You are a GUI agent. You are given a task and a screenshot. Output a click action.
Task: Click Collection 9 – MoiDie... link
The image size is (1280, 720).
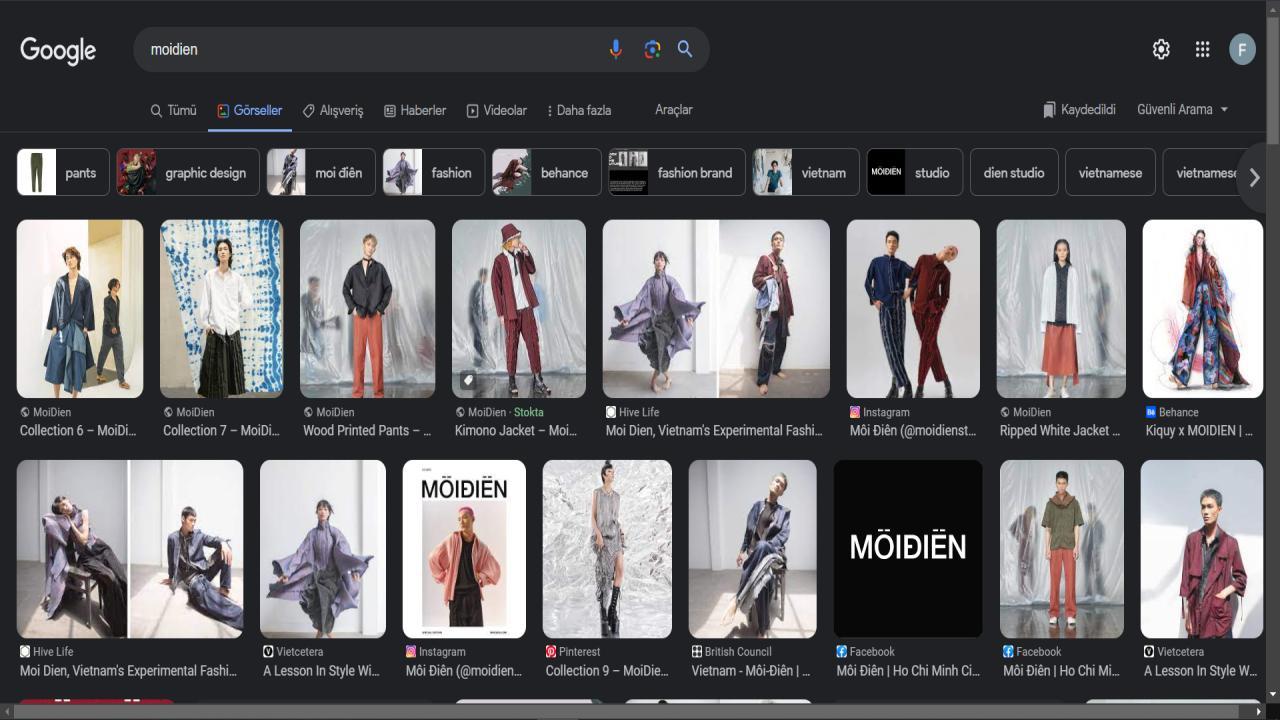[x=607, y=671]
